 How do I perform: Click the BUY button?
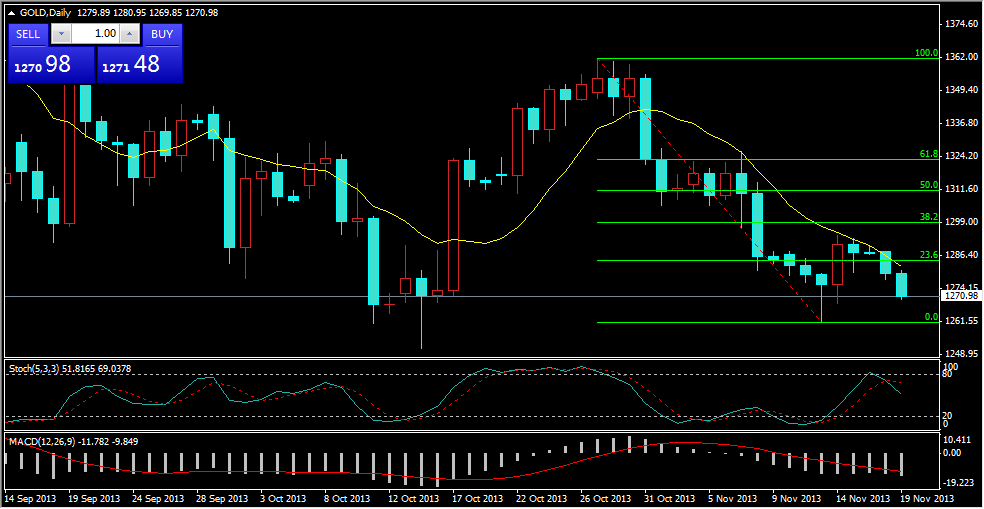point(162,34)
